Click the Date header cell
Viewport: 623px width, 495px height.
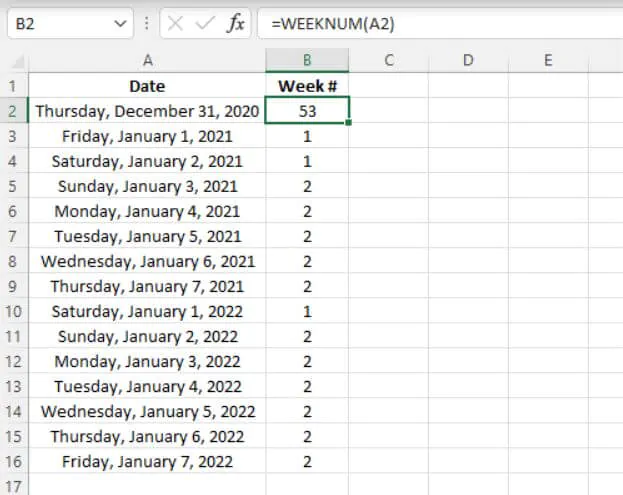tap(147, 86)
